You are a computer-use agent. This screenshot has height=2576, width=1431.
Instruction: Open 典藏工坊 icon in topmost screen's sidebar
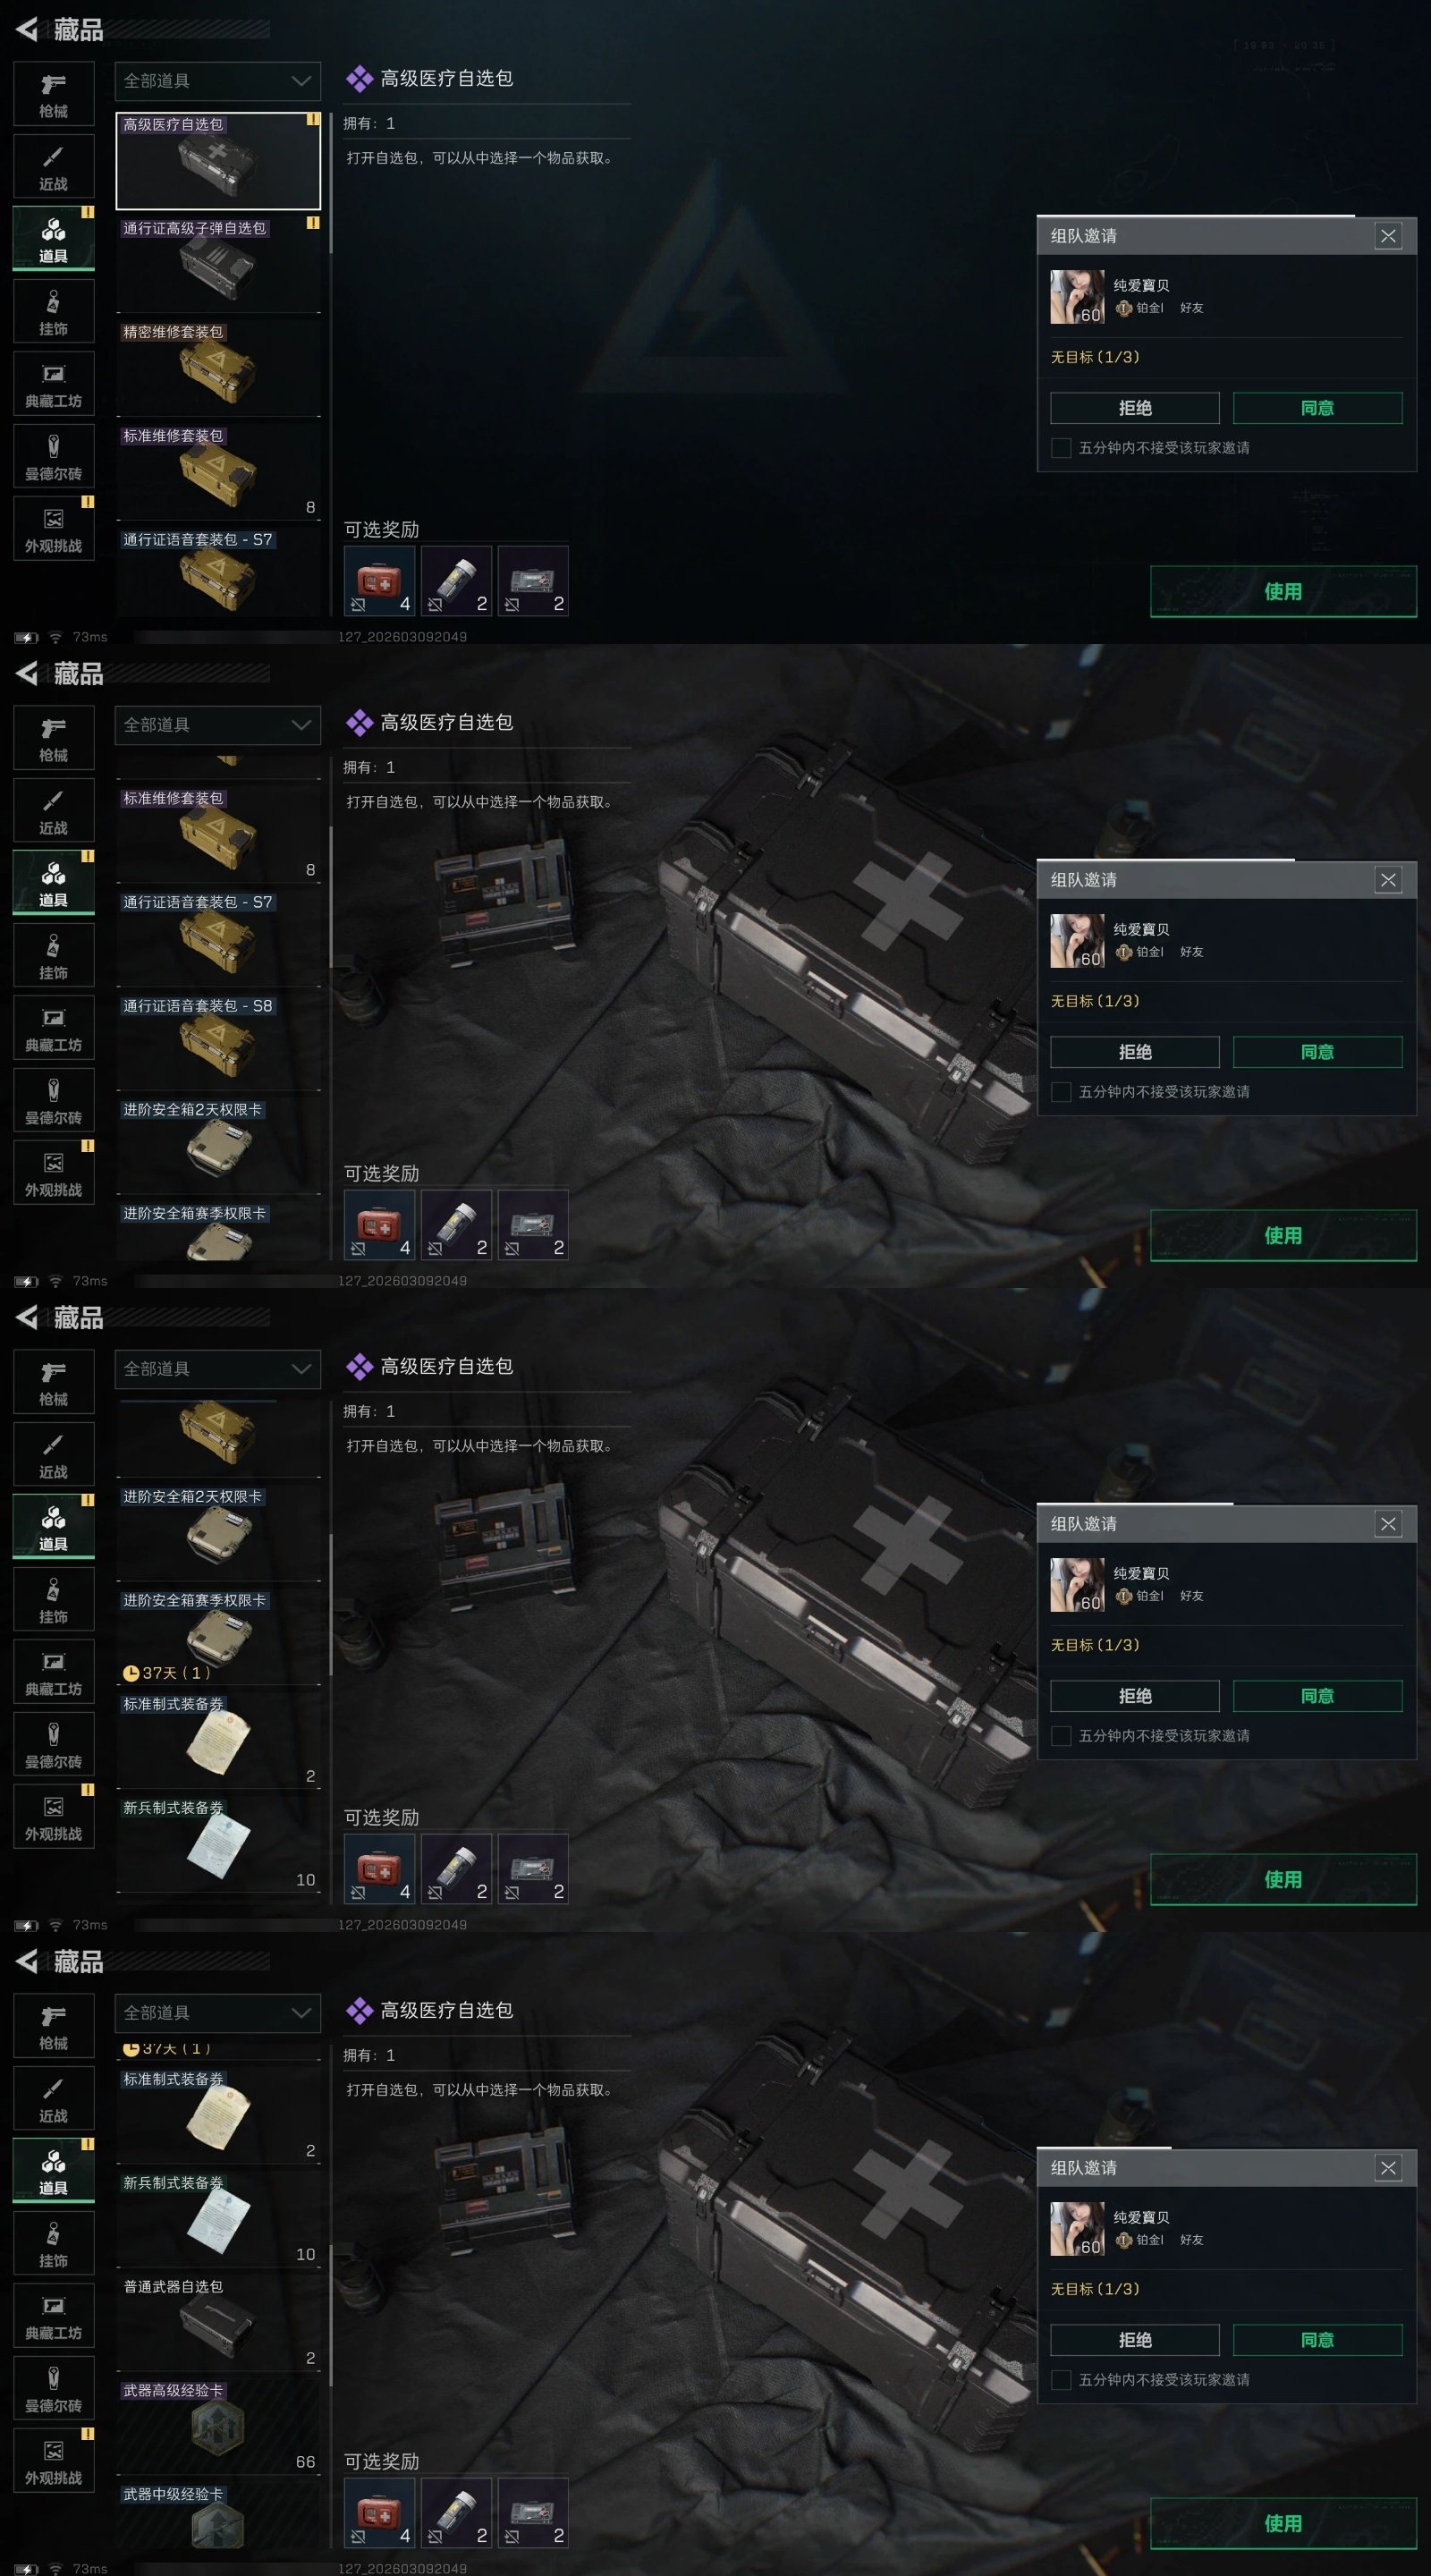click(54, 385)
